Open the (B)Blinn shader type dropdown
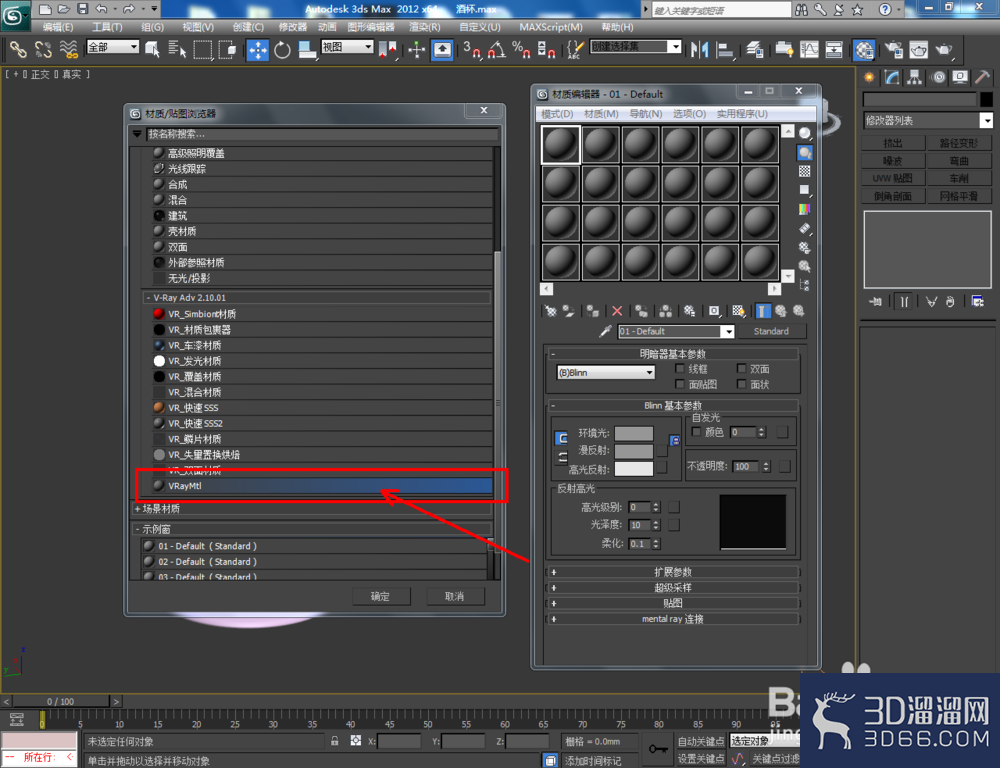 (x=606, y=373)
